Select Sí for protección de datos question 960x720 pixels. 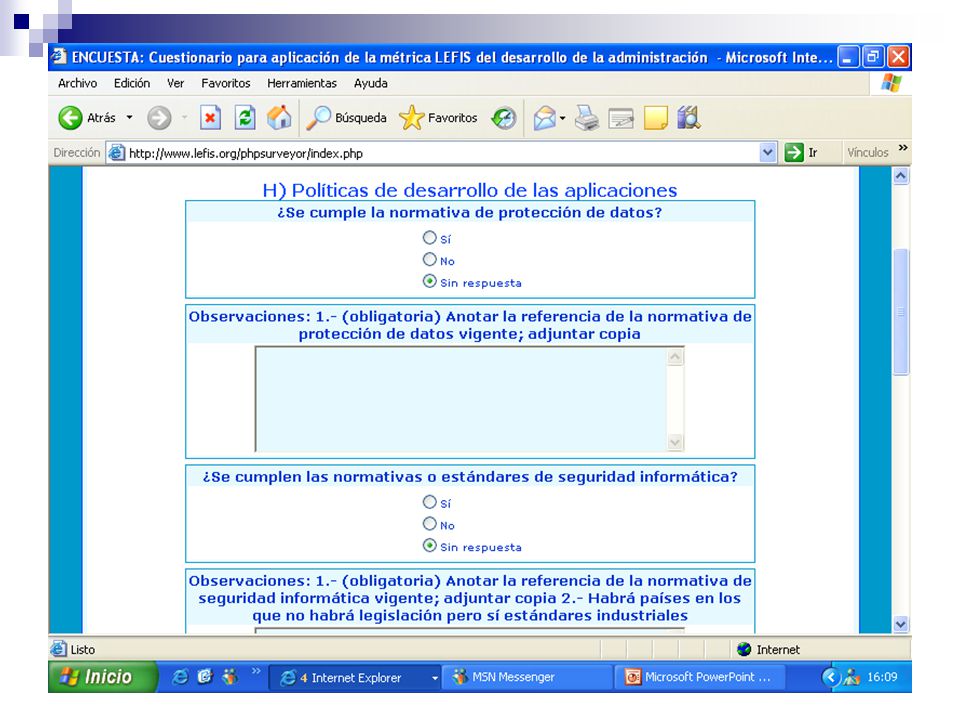coord(430,238)
